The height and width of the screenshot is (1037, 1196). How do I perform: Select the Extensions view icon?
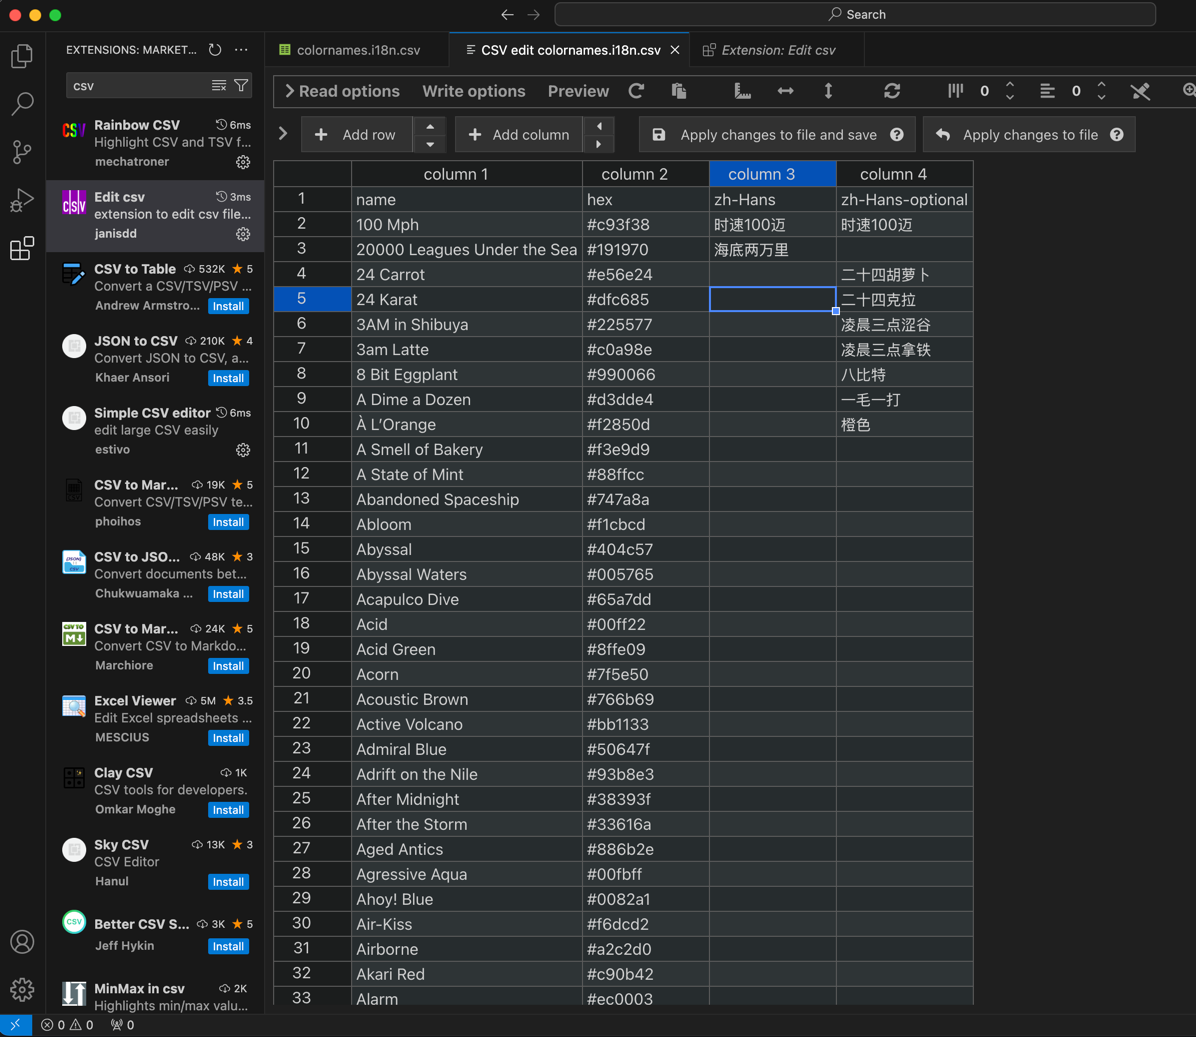(22, 249)
